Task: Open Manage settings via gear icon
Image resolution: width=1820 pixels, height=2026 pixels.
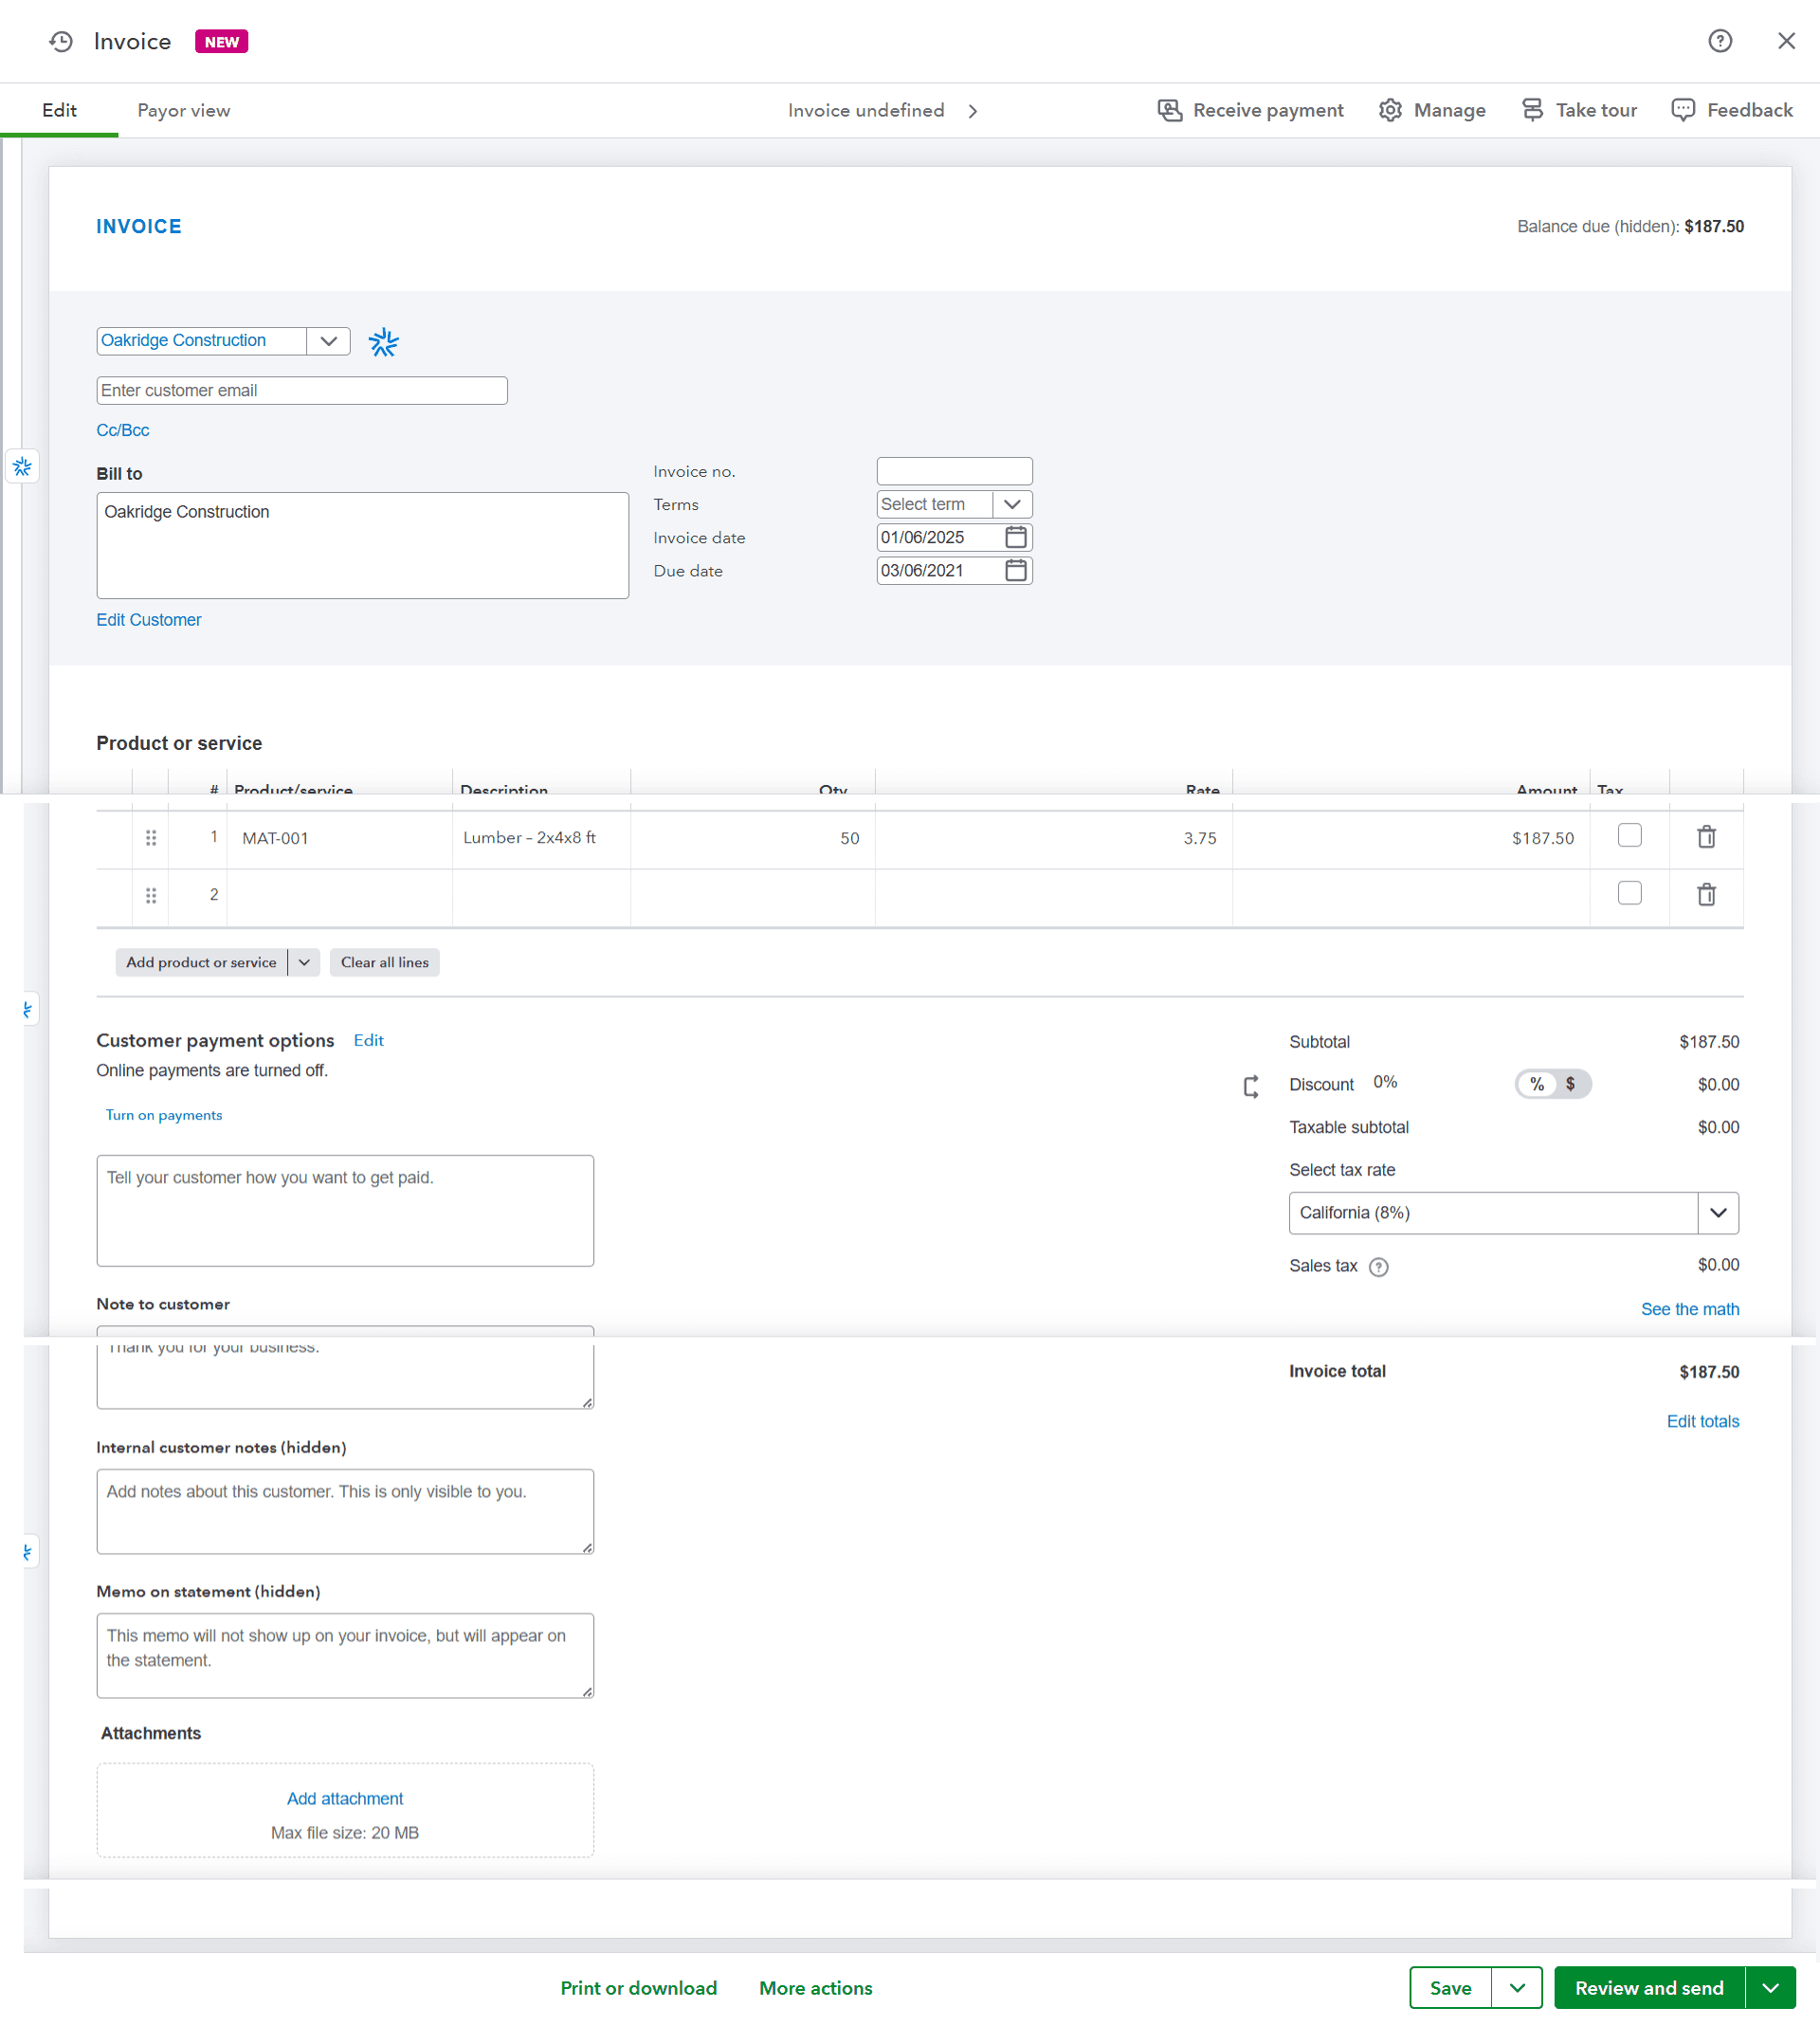Action: [1390, 110]
